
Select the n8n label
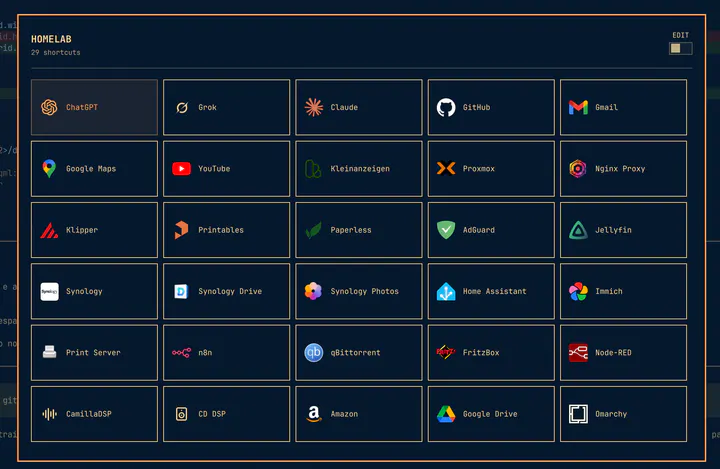point(205,353)
